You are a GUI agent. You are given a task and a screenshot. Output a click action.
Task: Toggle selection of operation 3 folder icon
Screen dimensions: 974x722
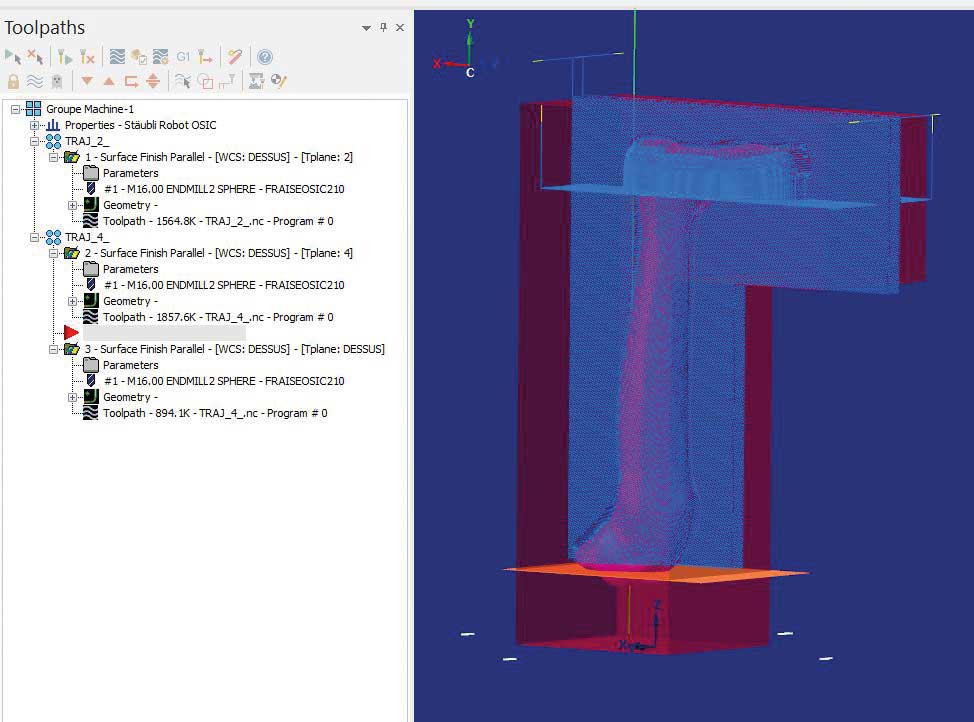point(72,349)
